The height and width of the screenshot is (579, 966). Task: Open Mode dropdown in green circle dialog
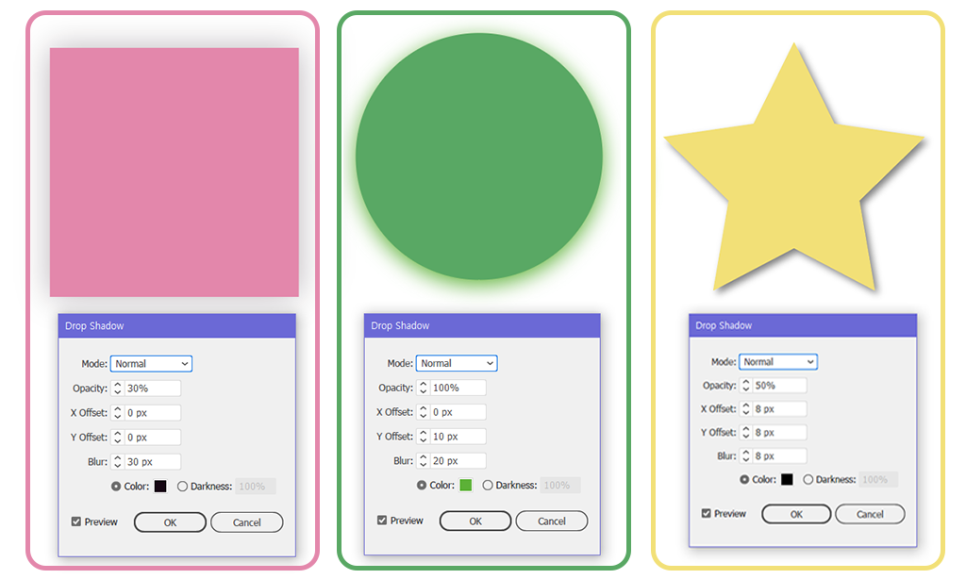(457, 363)
